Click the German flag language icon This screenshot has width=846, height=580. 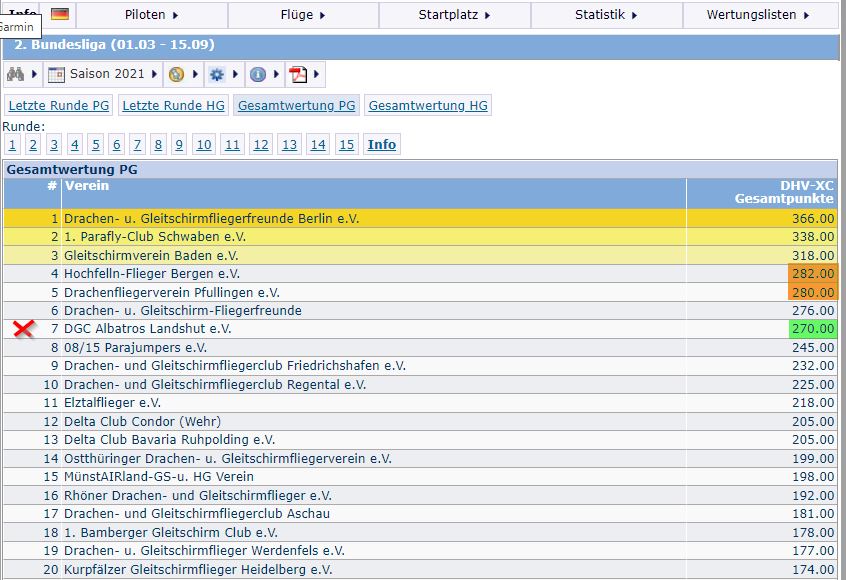pyautogui.click(x=60, y=15)
